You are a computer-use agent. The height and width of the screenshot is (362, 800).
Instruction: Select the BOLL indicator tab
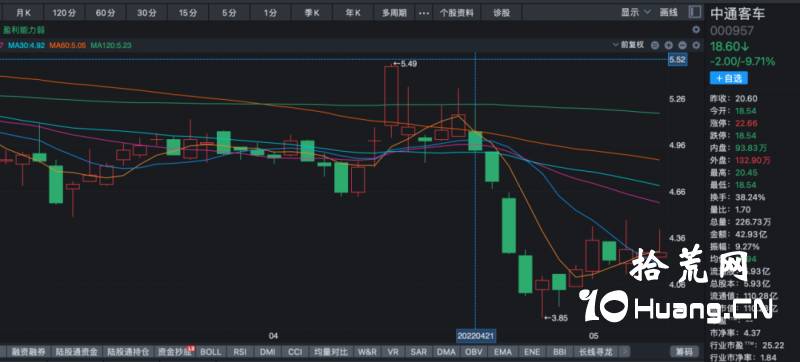tap(211, 352)
